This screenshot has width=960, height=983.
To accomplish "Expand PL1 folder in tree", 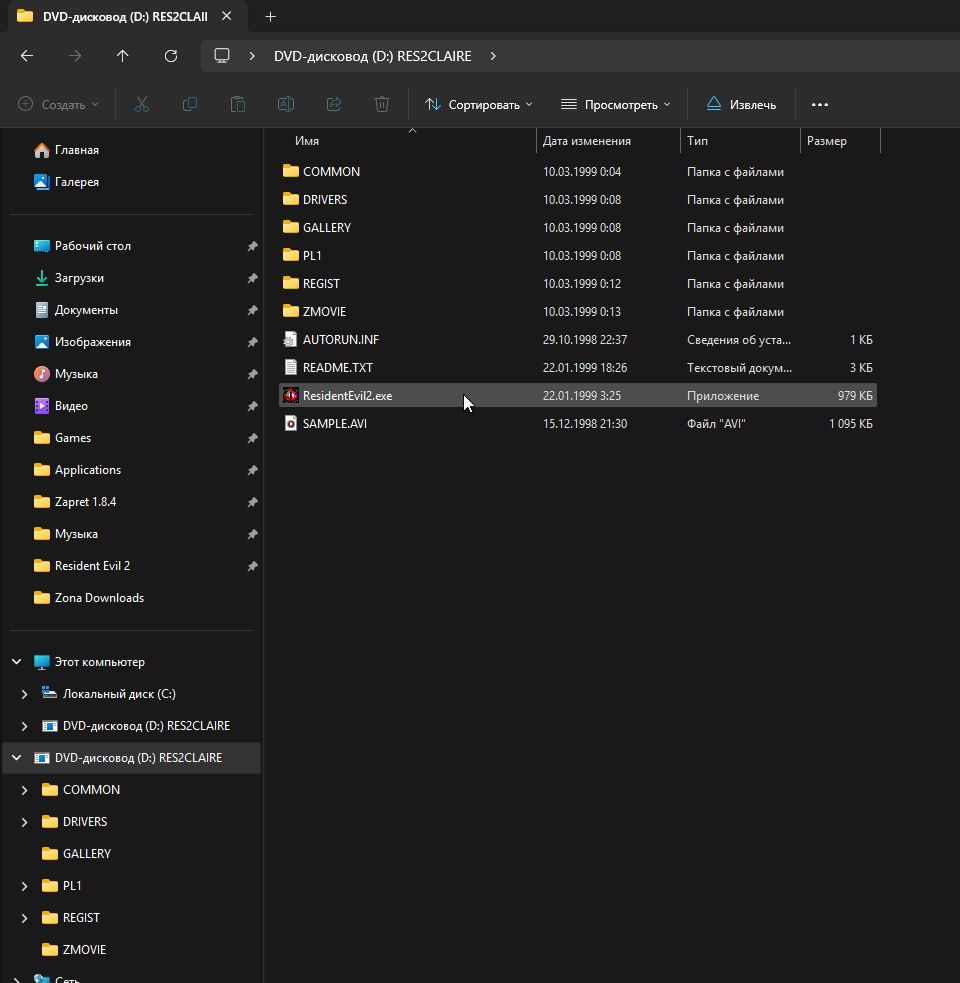I will pyautogui.click(x=24, y=886).
